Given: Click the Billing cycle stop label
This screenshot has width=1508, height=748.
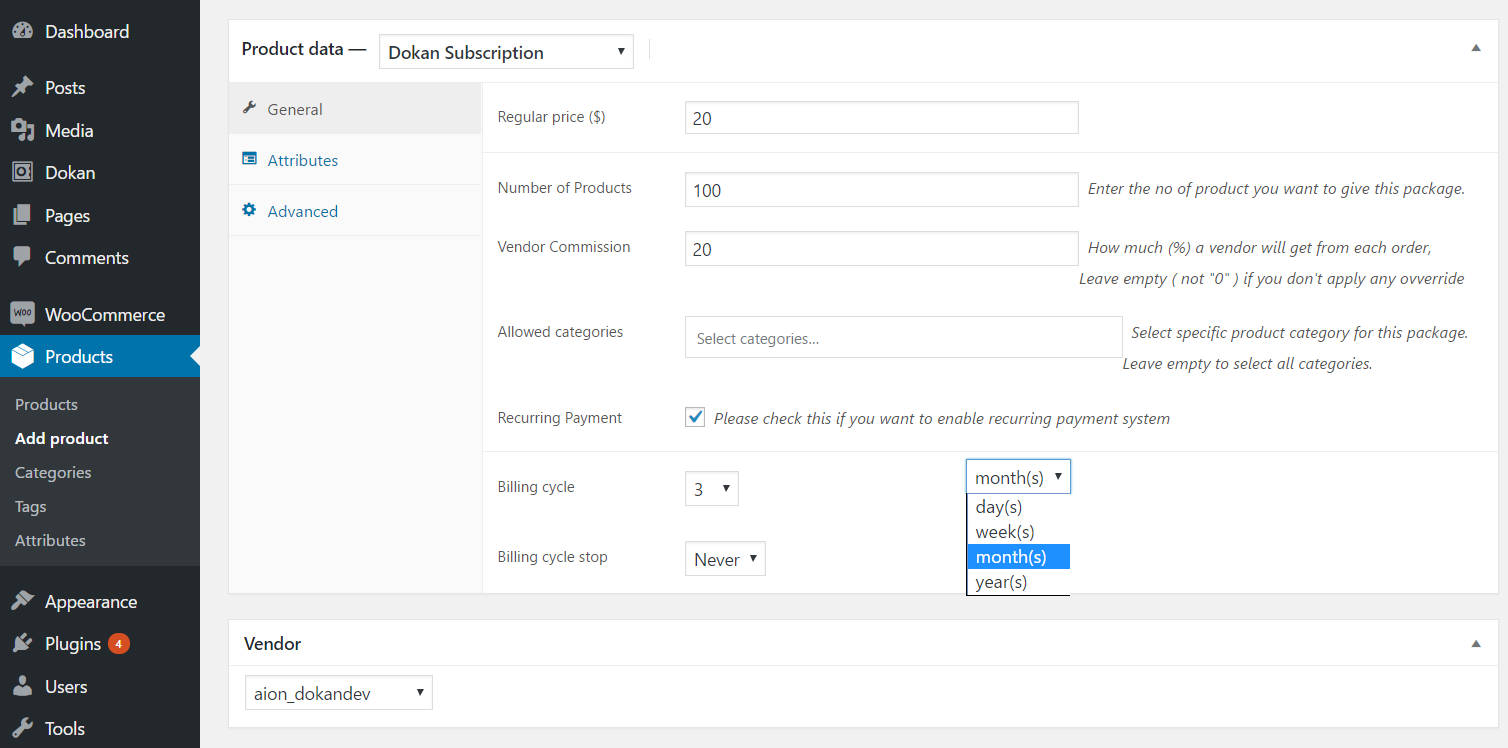Looking at the screenshot, I should [553, 557].
